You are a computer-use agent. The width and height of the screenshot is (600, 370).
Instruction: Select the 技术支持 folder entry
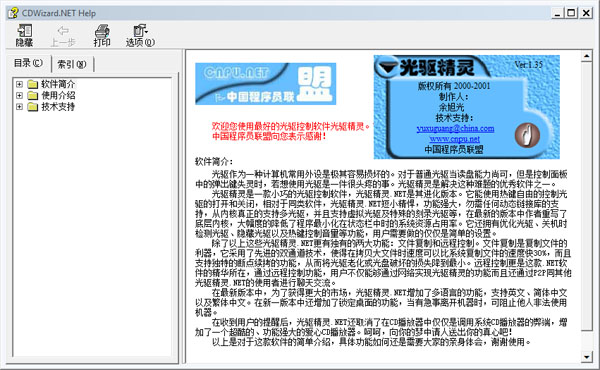58,107
